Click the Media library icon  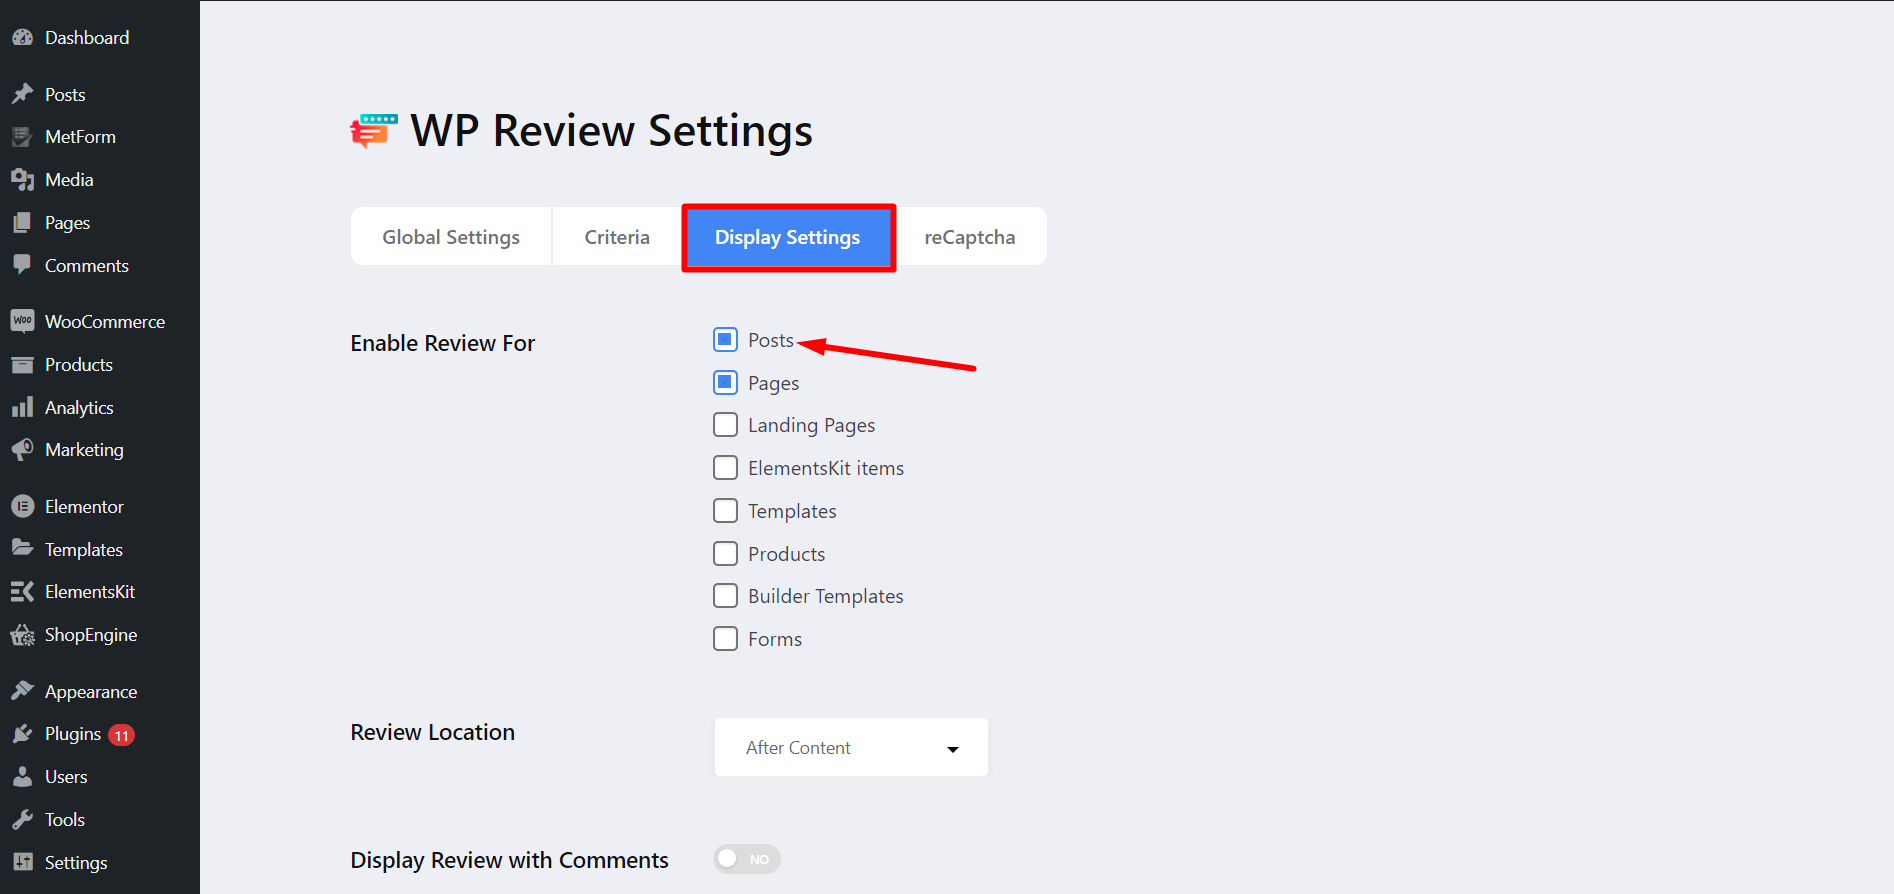[x=22, y=180]
